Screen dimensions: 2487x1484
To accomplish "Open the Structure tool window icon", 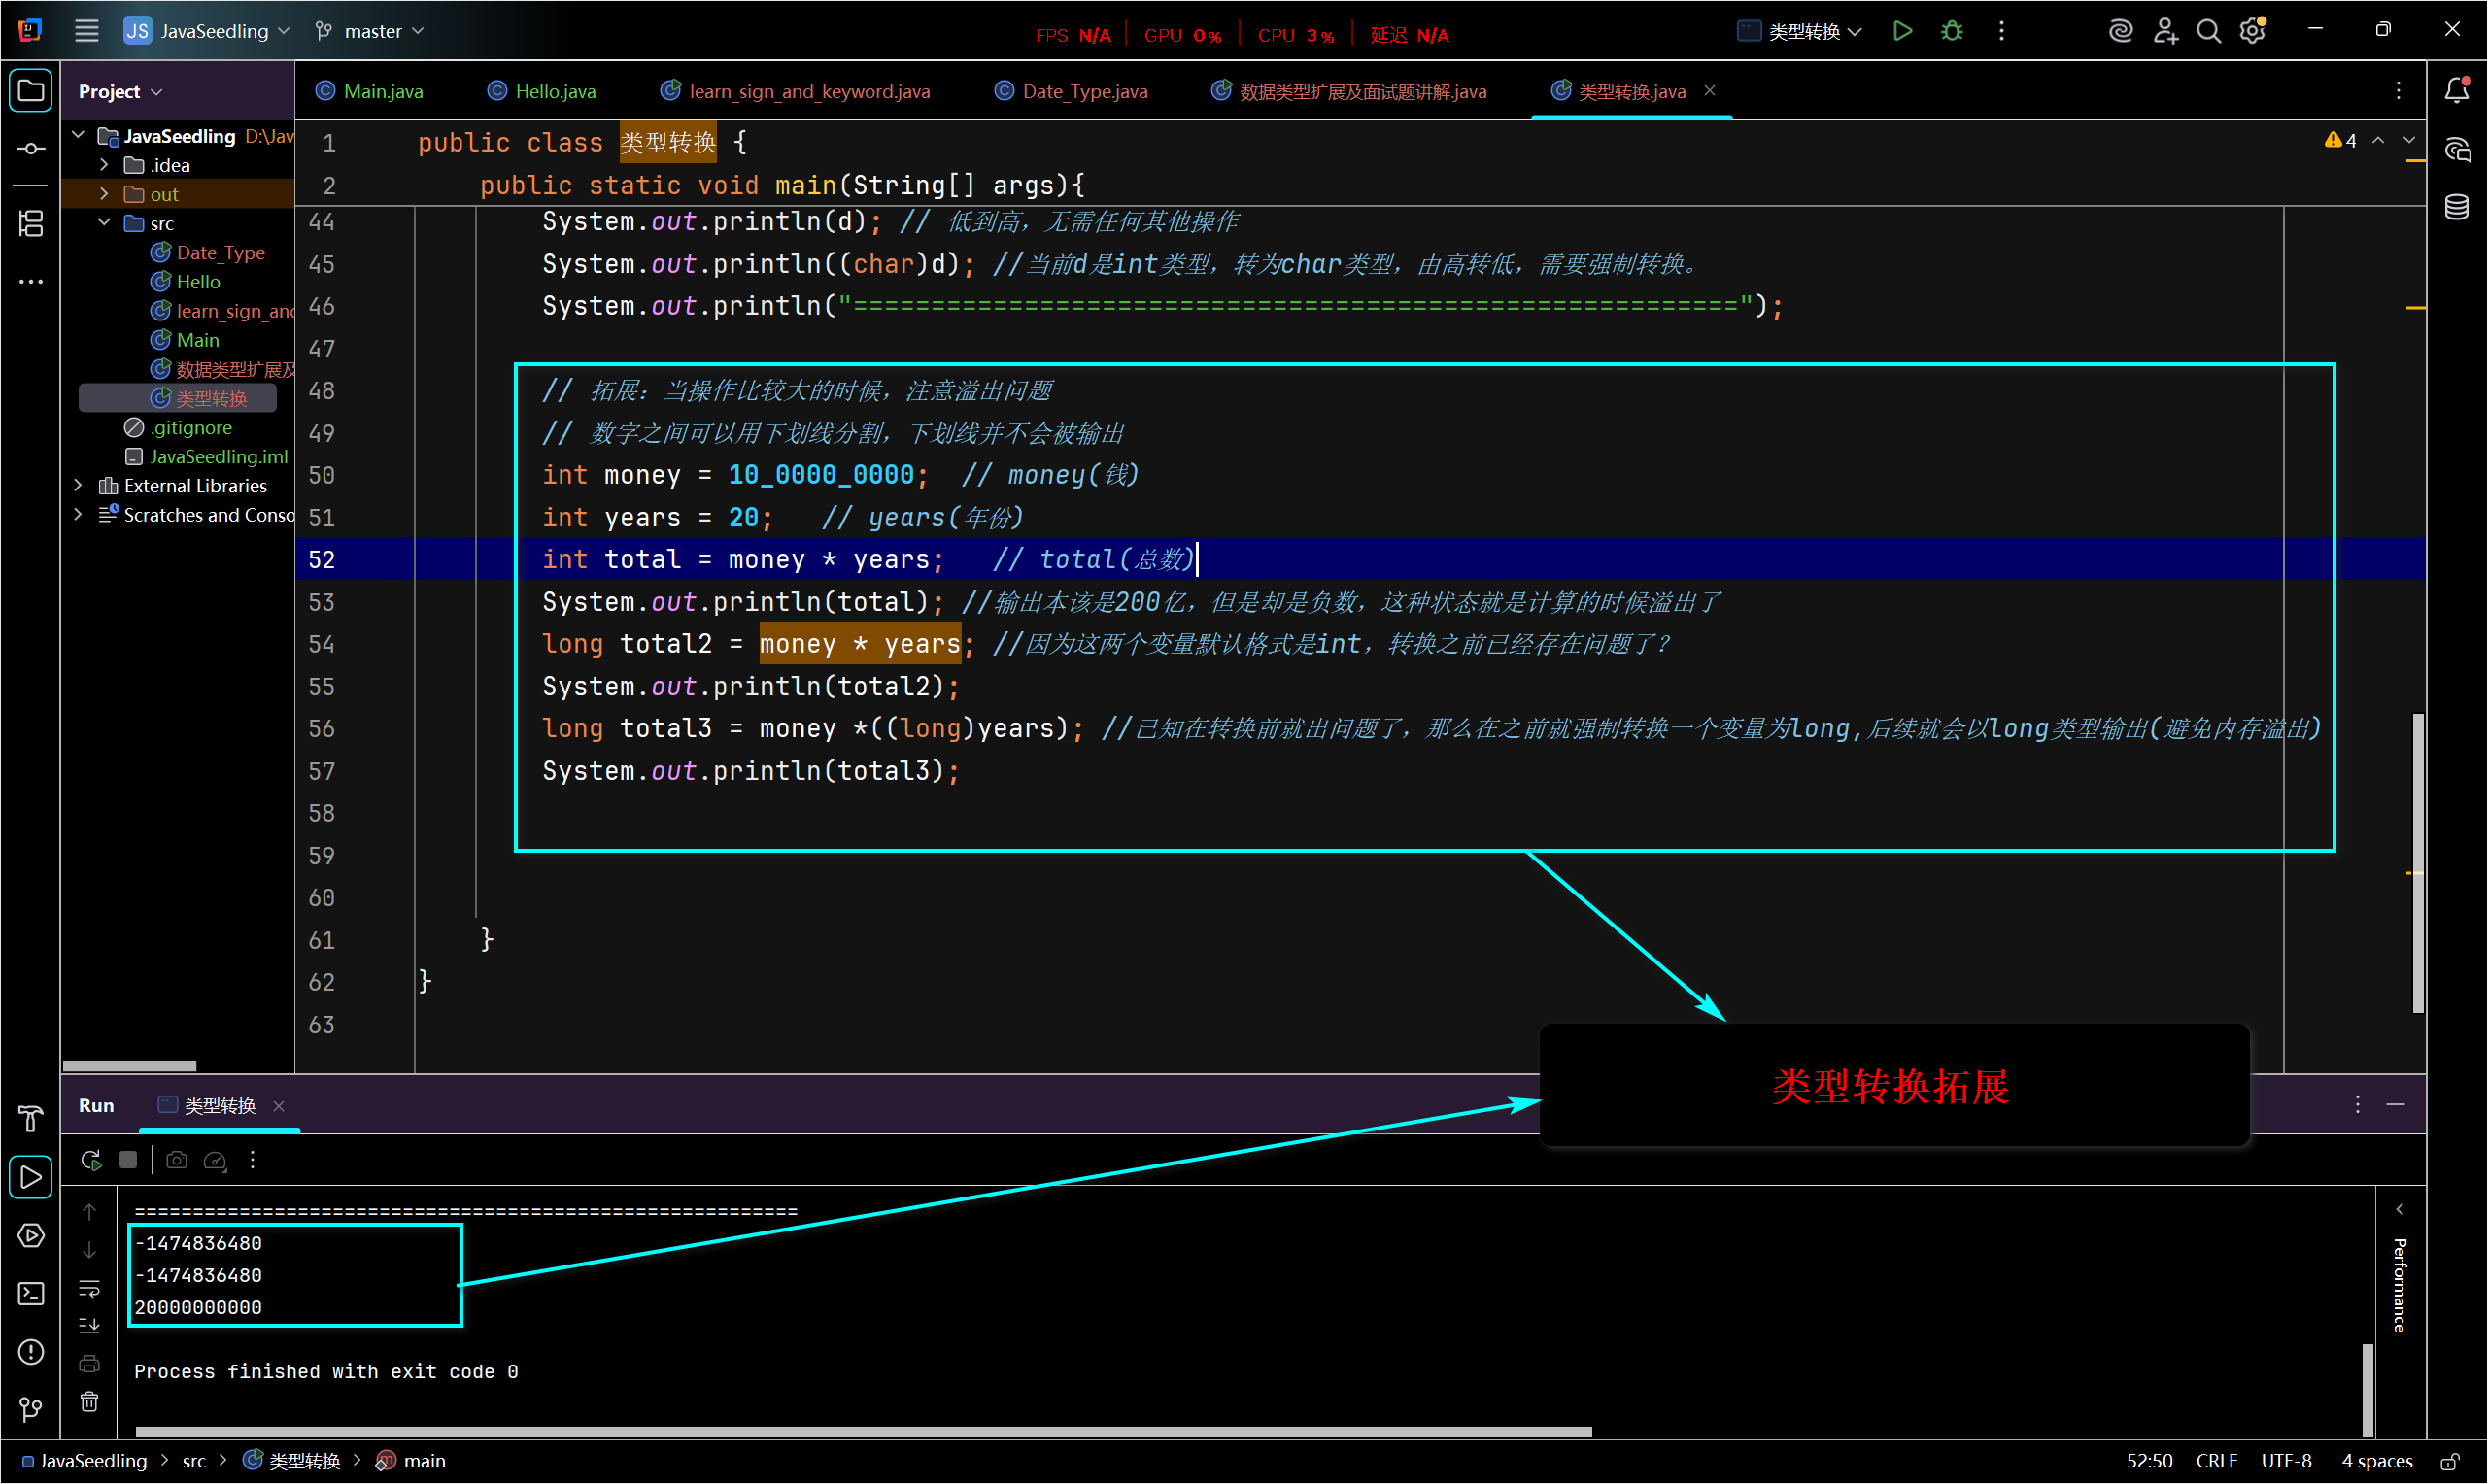I will pyautogui.click(x=31, y=223).
